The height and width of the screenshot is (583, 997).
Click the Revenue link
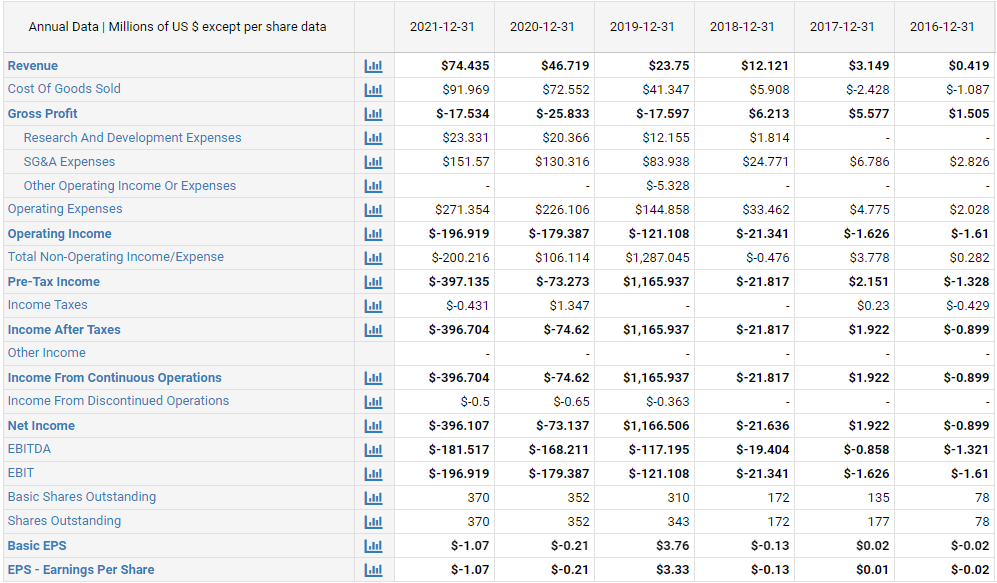[x=32, y=65]
